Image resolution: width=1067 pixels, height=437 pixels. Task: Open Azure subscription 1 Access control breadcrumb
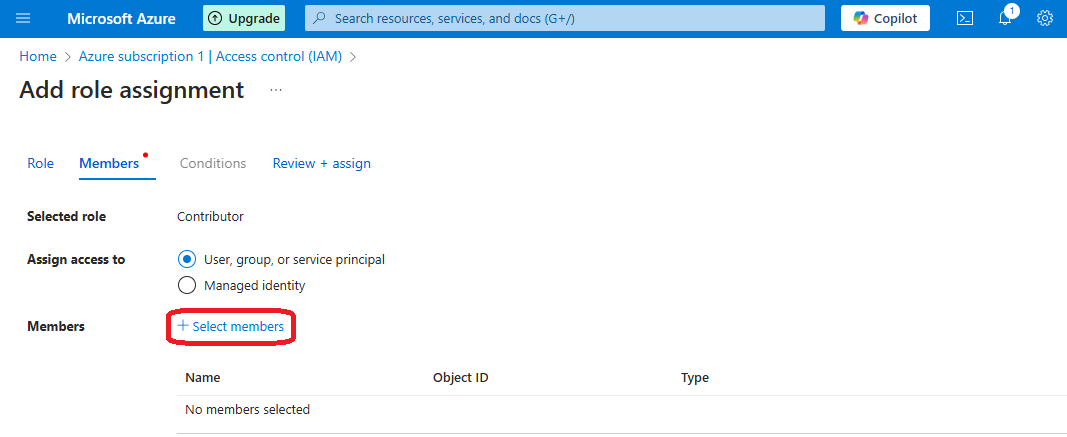210,56
